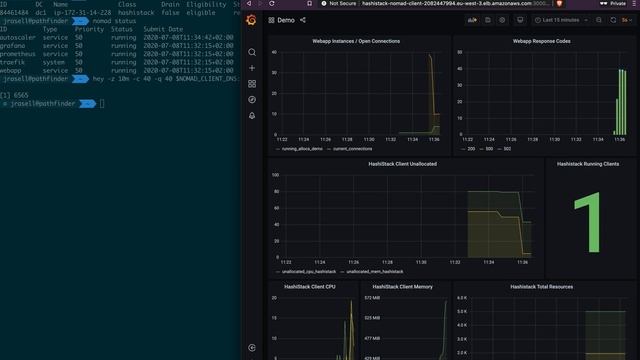Reload the browser page
This screenshot has height=360, width=640.
coord(272,3)
